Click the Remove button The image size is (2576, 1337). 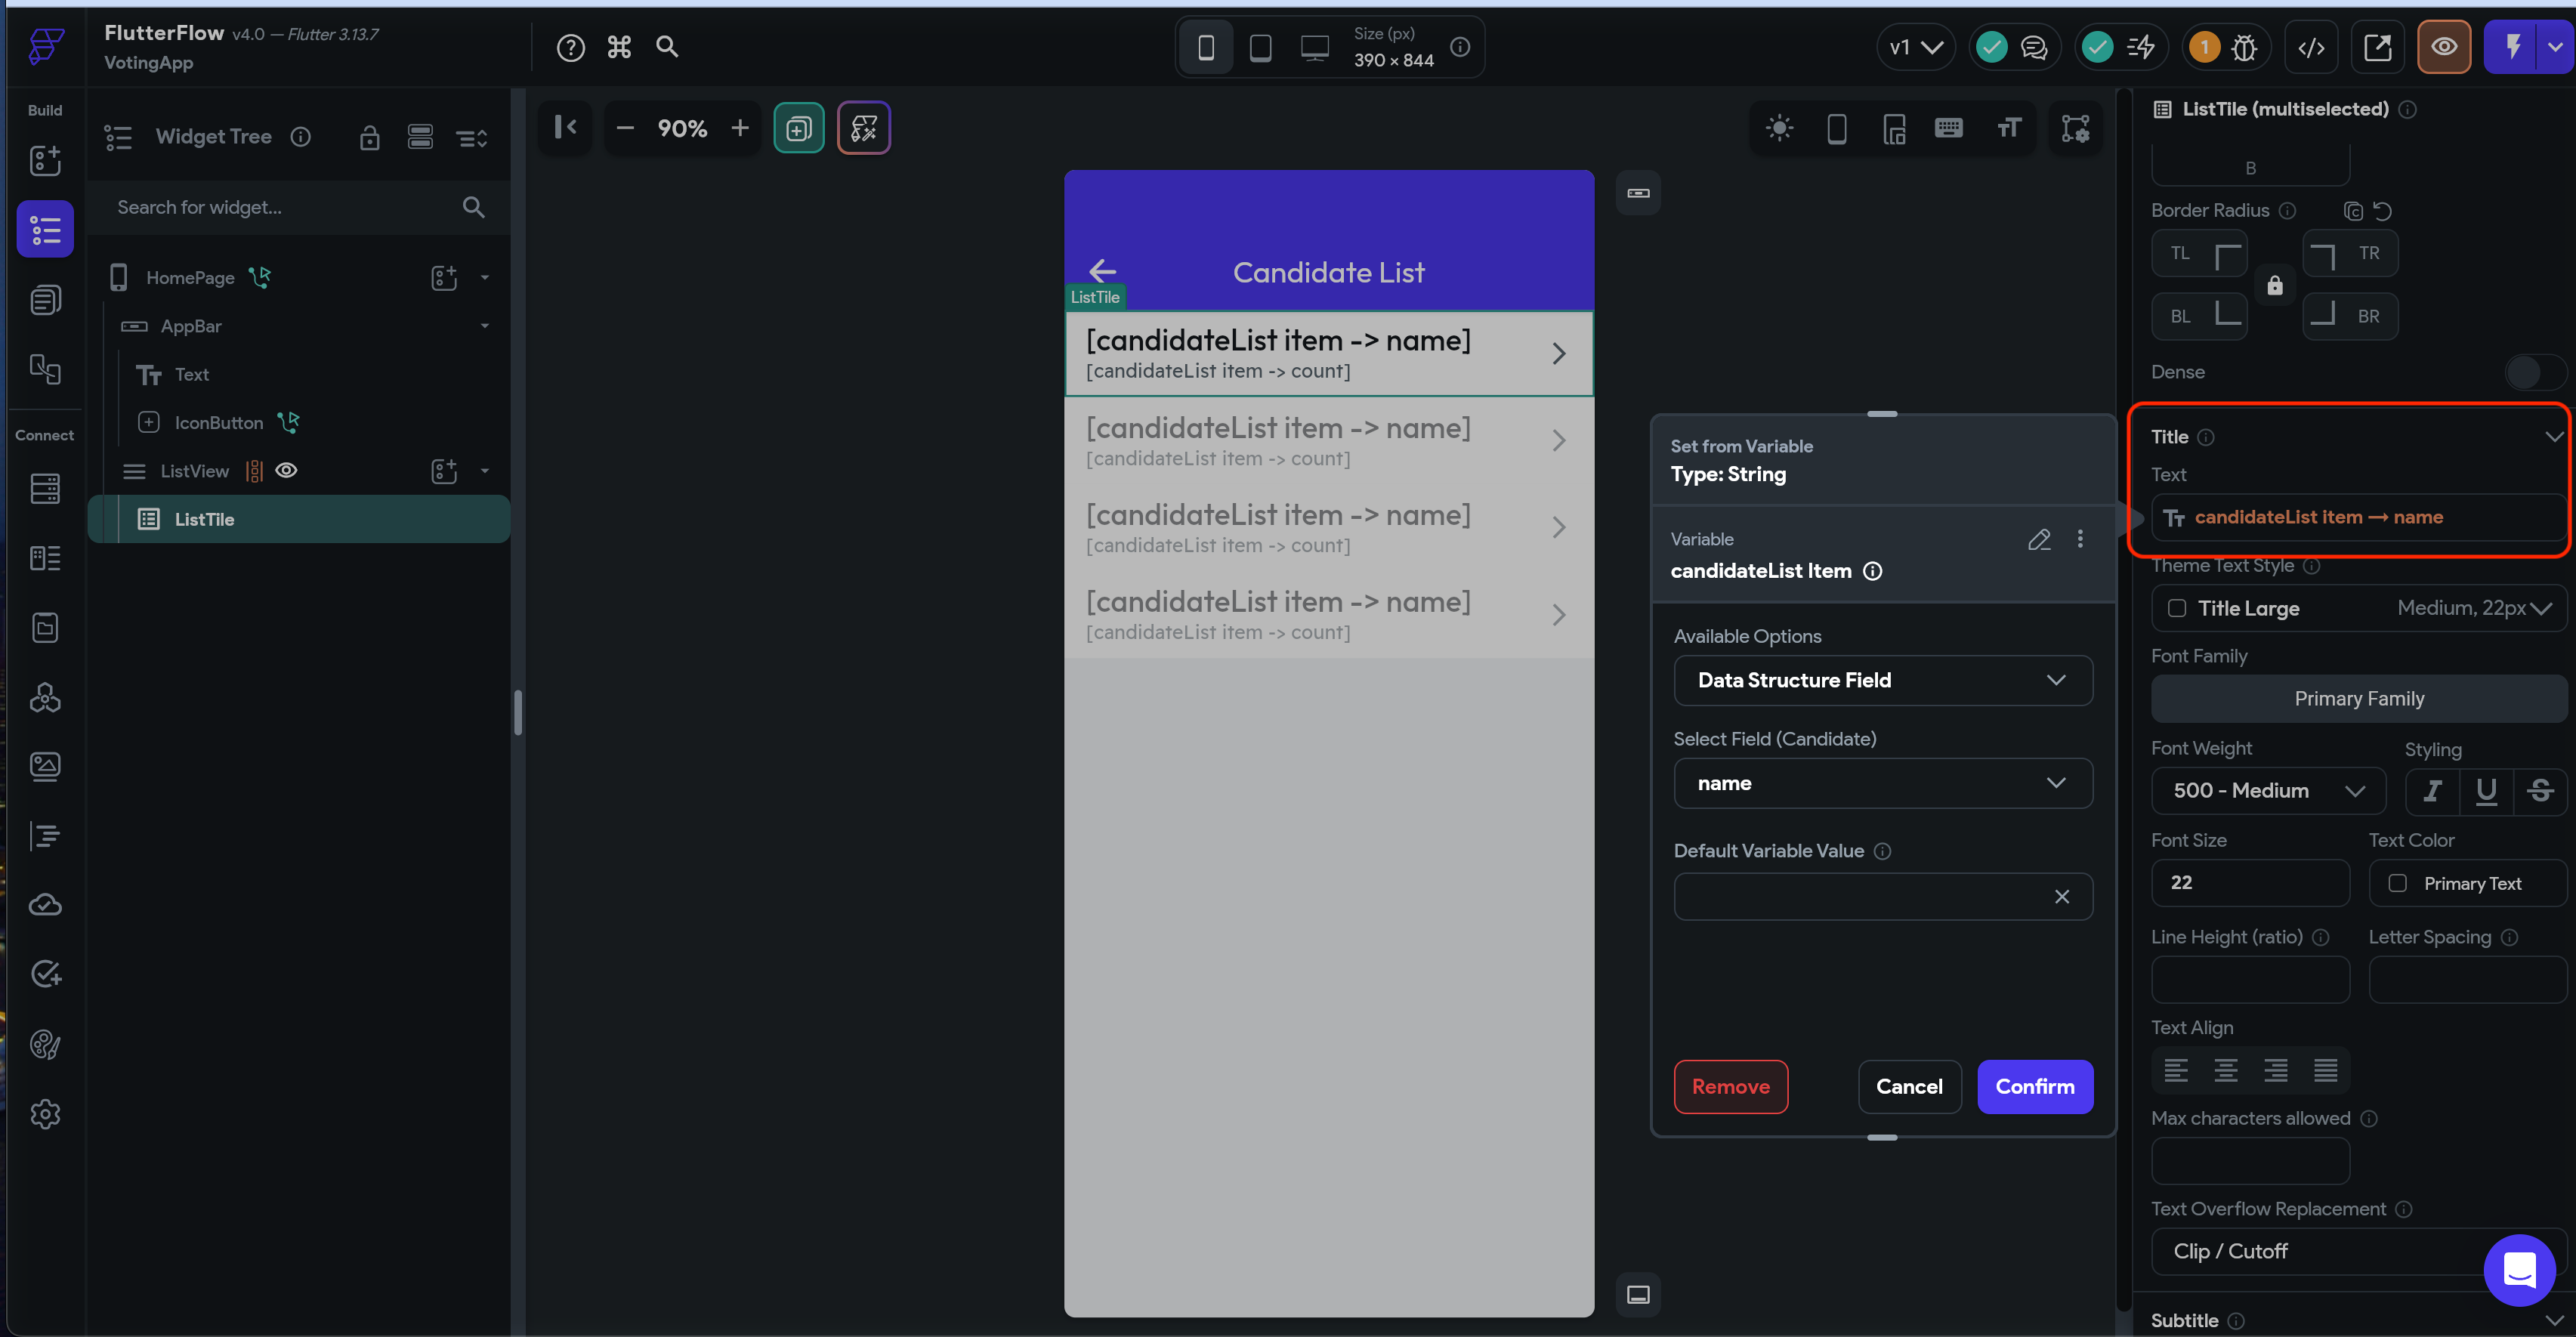[x=1730, y=1086]
